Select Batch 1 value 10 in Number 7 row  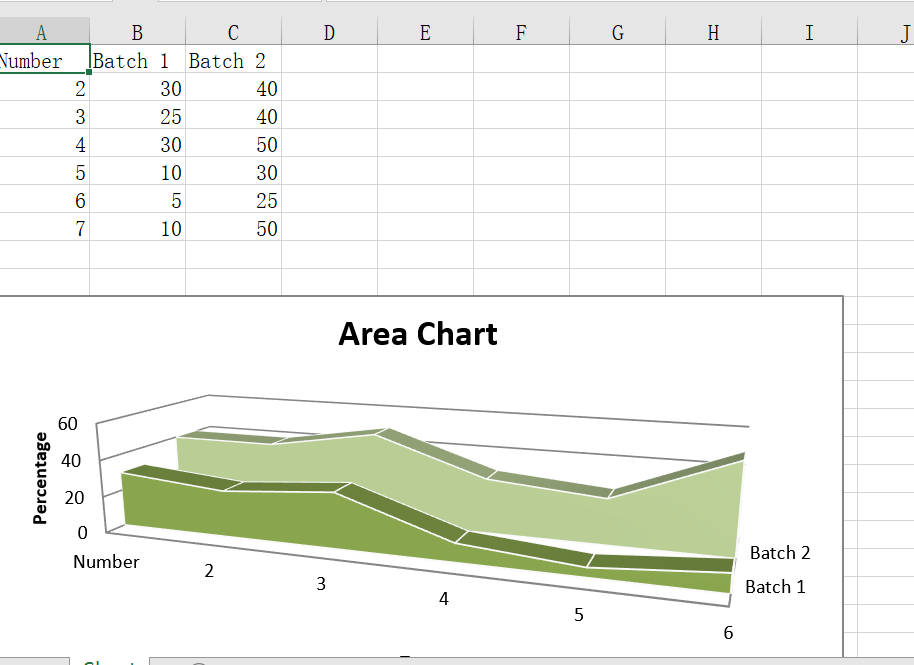138,227
